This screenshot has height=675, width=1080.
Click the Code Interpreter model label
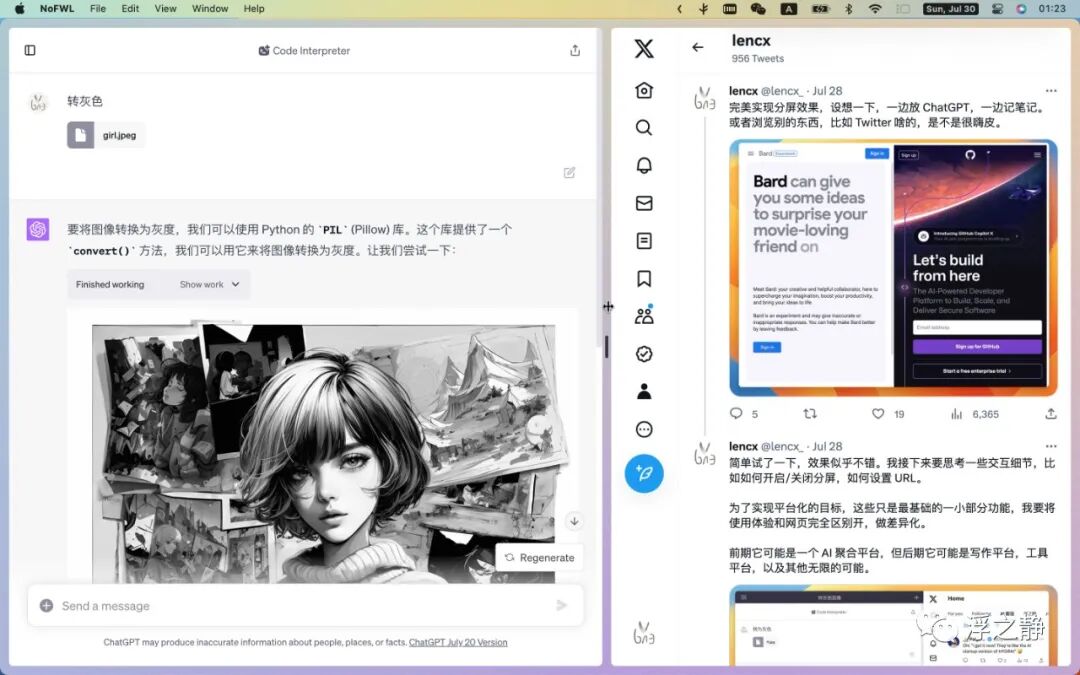click(x=304, y=50)
